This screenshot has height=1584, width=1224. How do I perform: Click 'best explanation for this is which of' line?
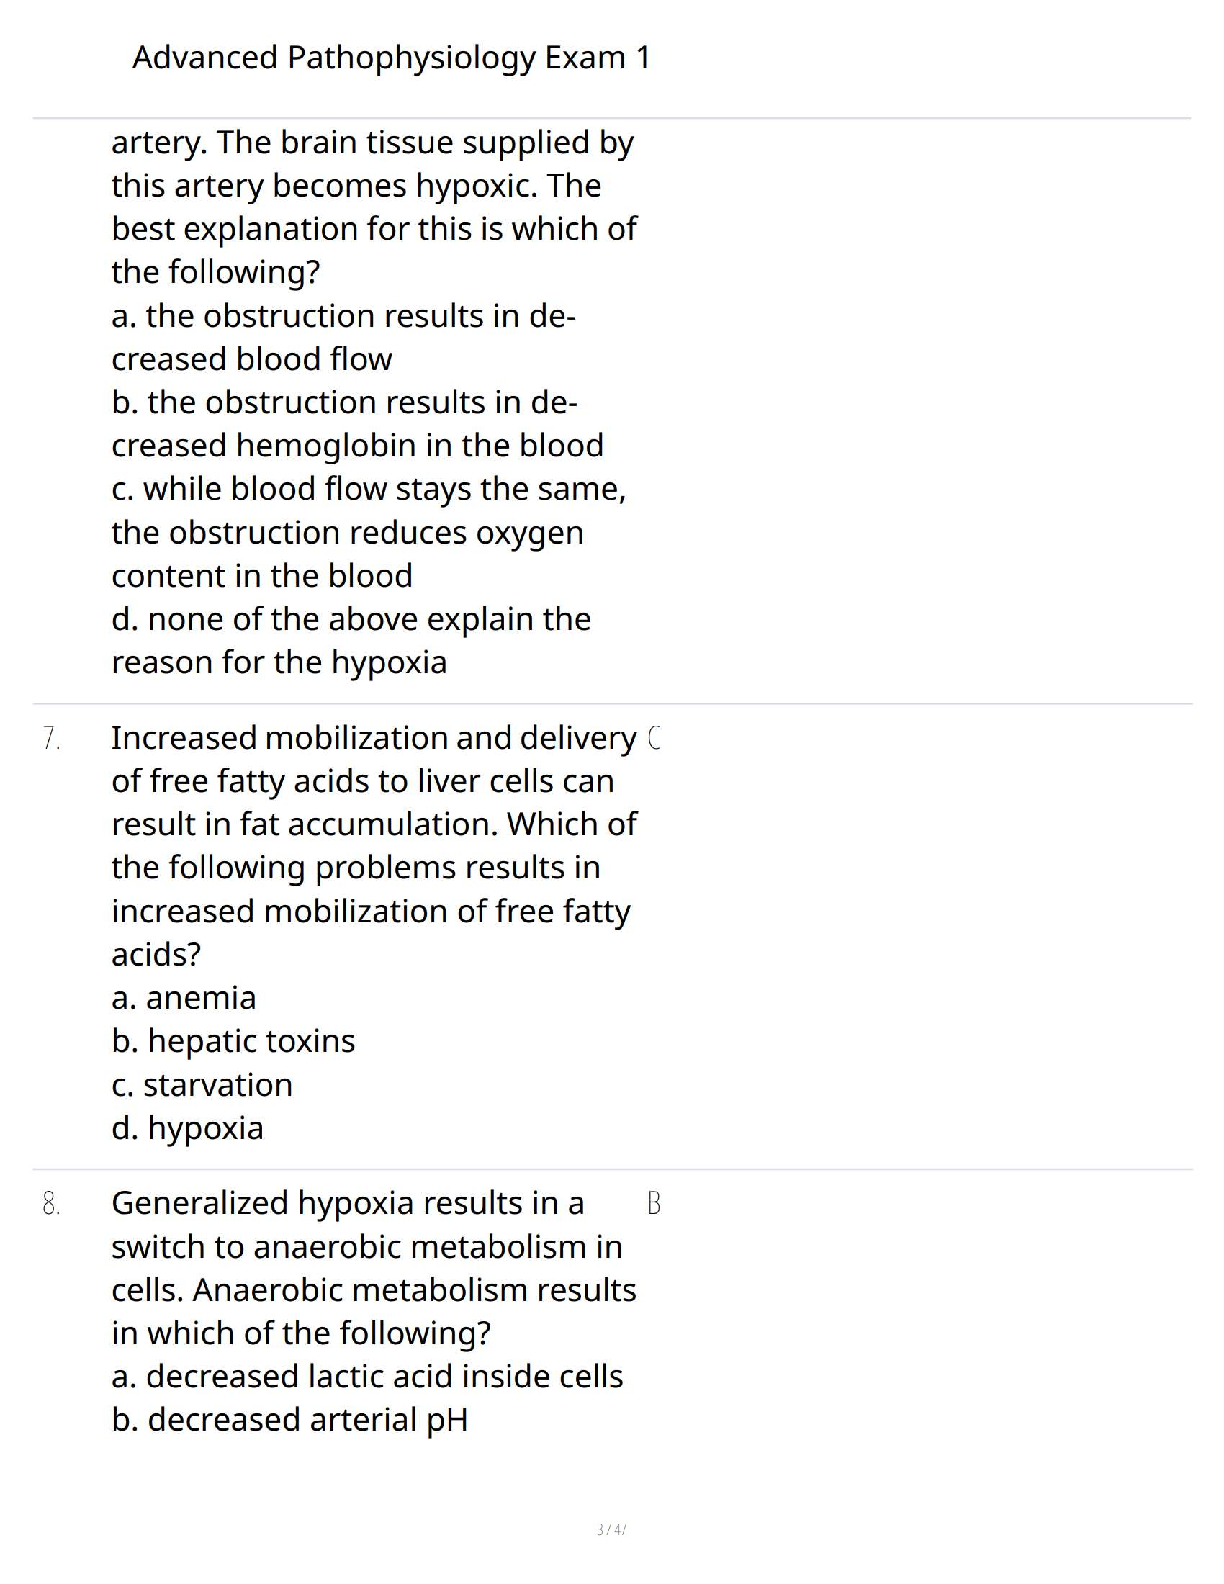[x=374, y=229]
